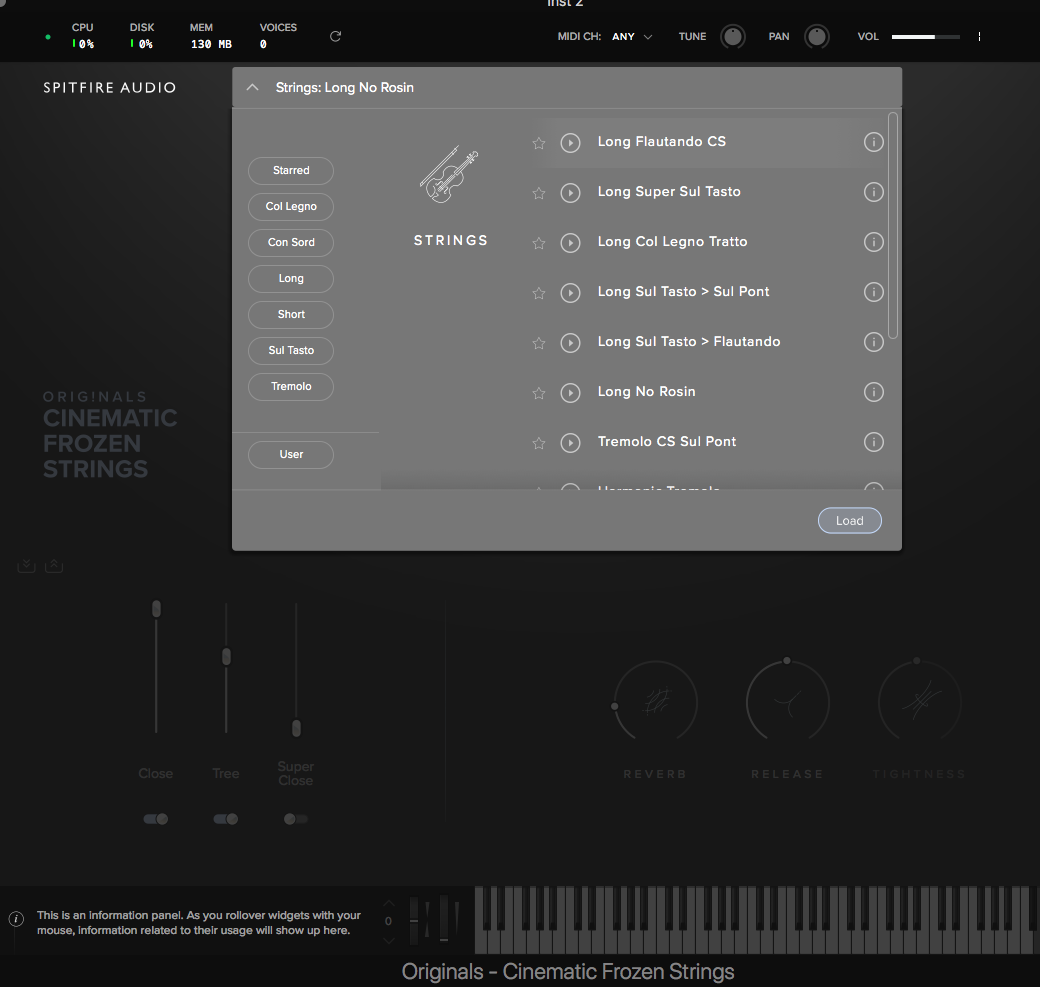
Task: Click the violin illustration in the preset browser
Action: (x=450, y=170)
